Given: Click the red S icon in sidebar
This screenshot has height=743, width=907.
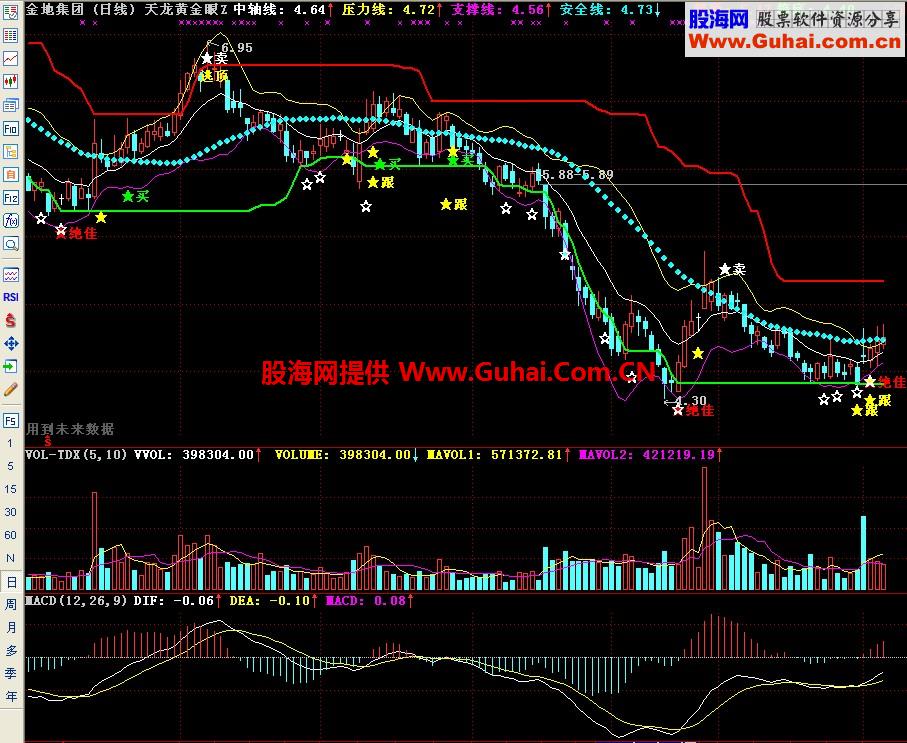Looking at the screenshot, I should click(x=10, y=321).
